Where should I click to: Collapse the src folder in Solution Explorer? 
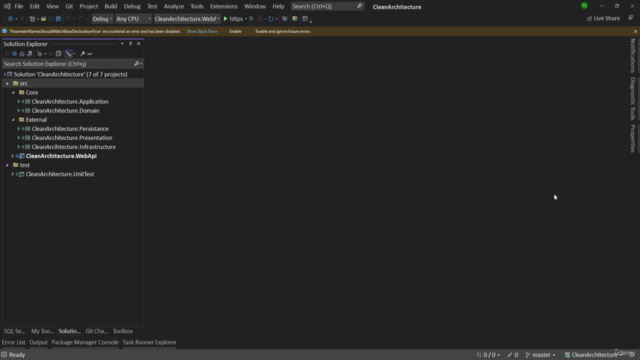[7, 83]
